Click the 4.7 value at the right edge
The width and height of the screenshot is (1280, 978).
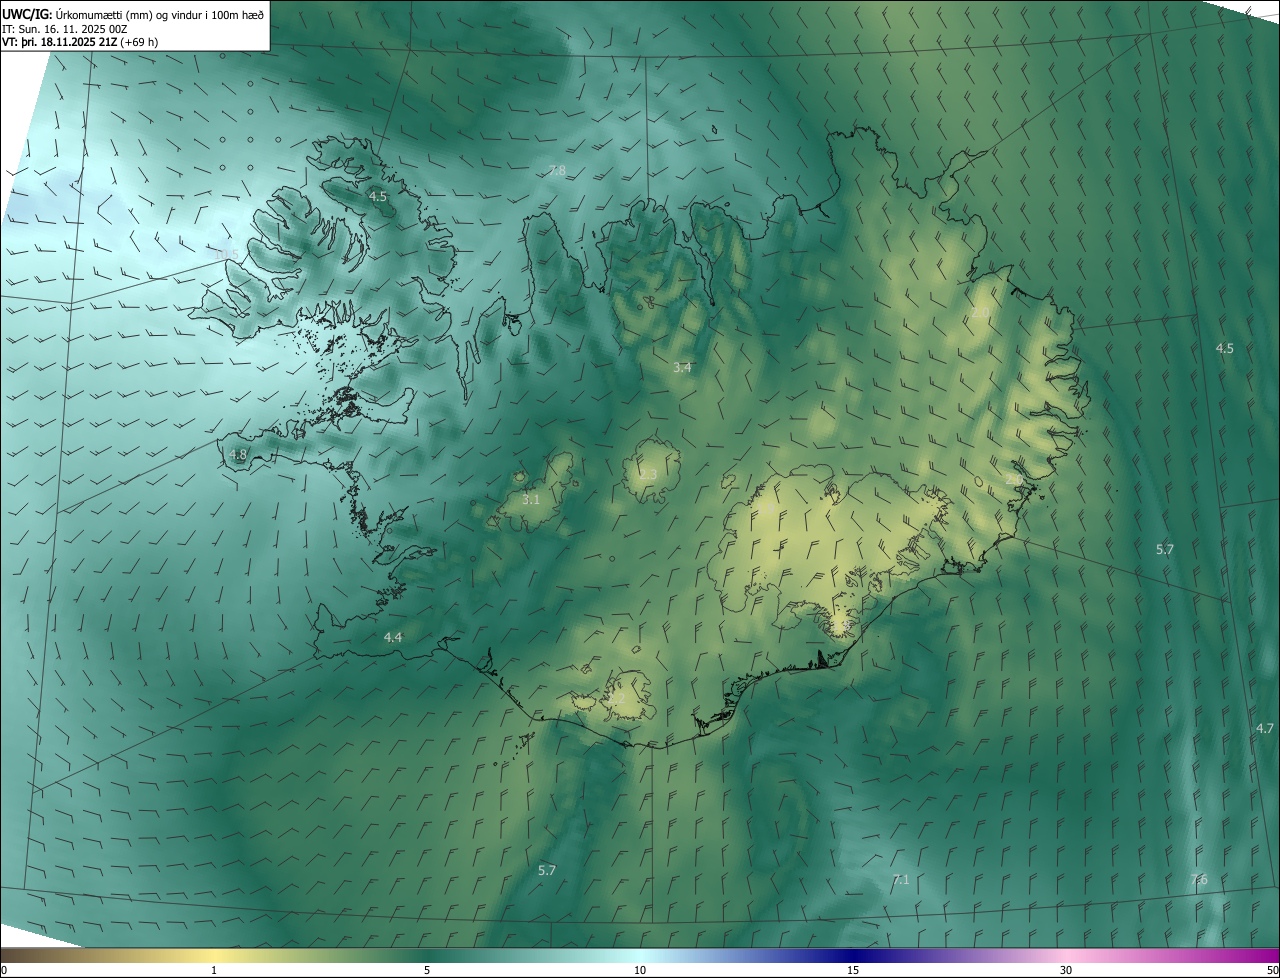click(1264, 728)
